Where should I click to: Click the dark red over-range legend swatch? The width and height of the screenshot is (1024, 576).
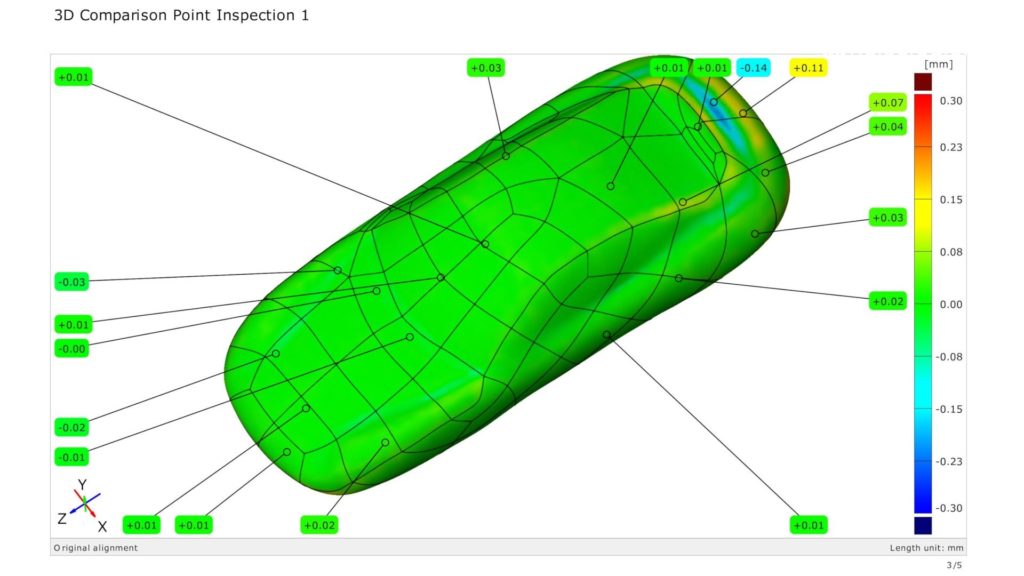coord(923,82)
